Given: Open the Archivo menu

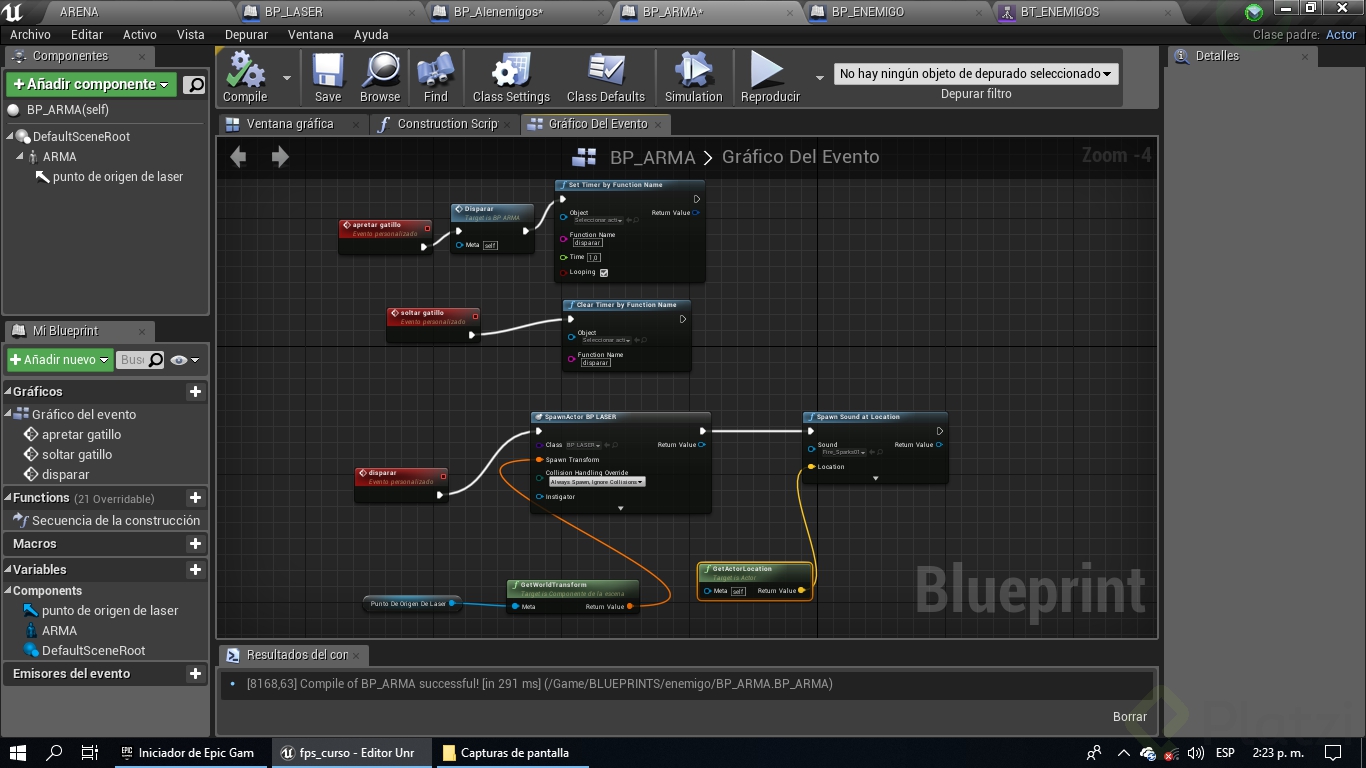Looking at the screenshot, I should point(30,35).
